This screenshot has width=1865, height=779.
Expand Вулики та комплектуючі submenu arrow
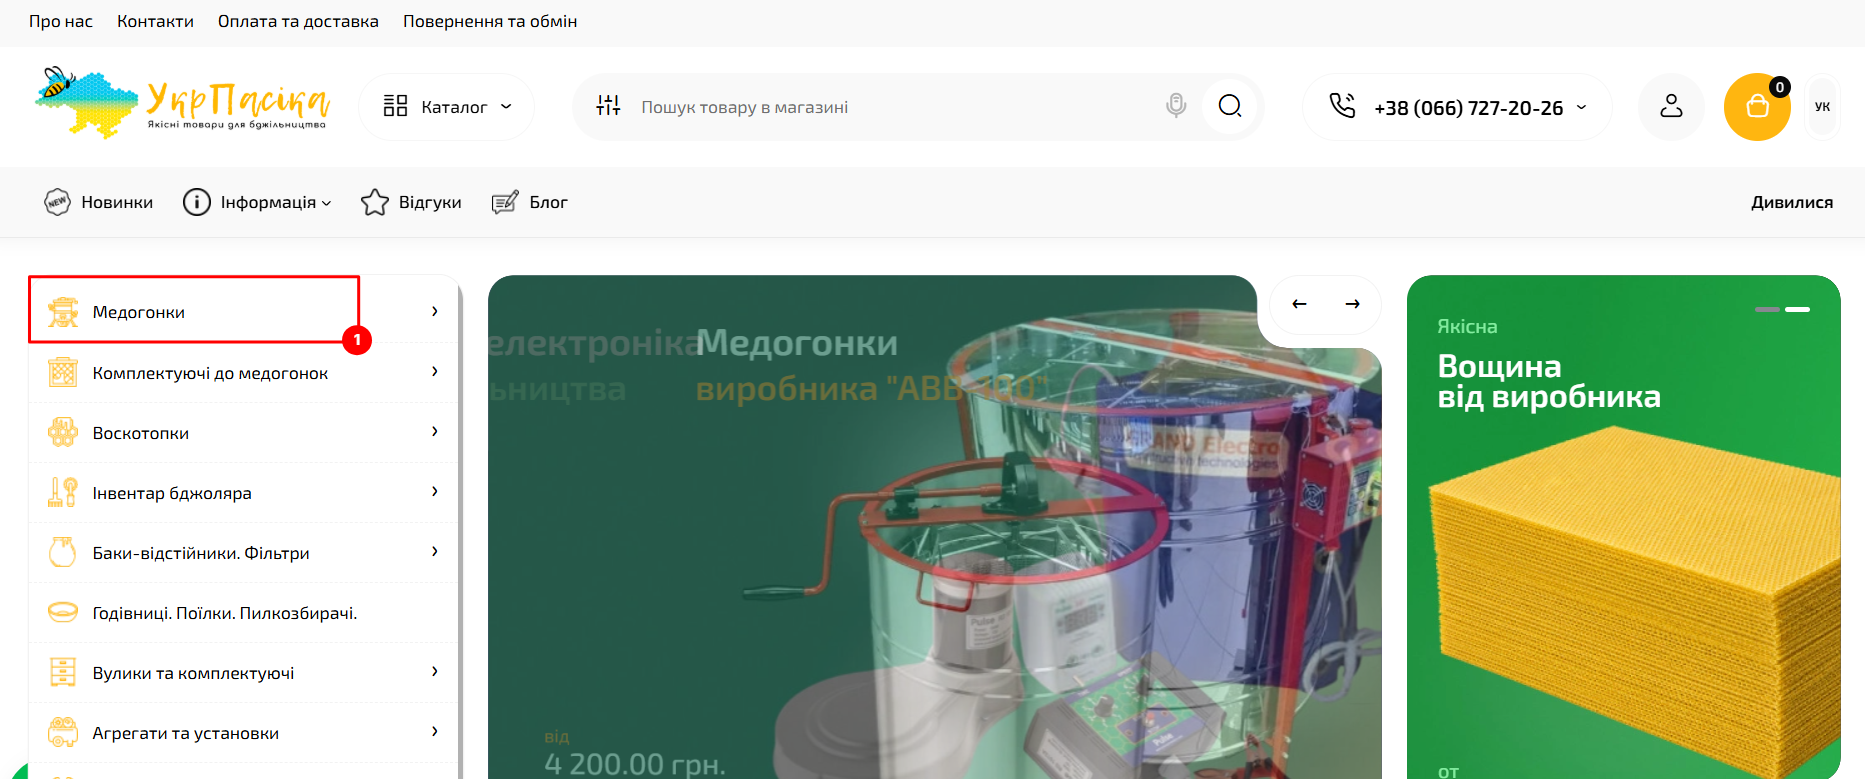pos(434,671)
